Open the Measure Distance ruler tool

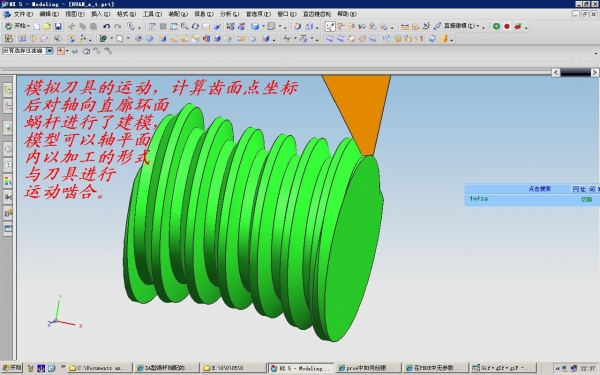point(404,26)
